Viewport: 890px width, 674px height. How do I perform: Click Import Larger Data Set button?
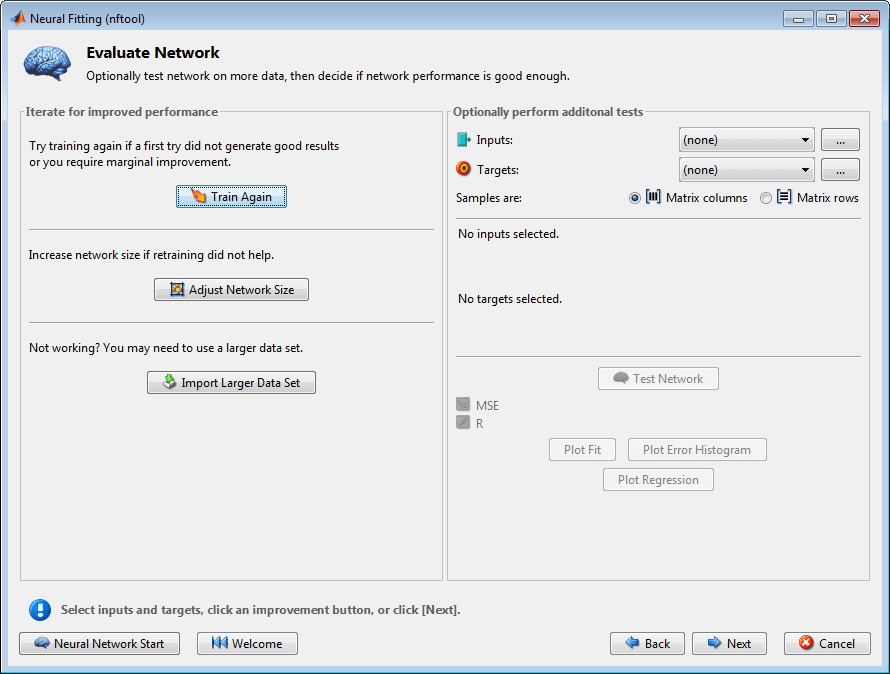[x=231, y=383]
